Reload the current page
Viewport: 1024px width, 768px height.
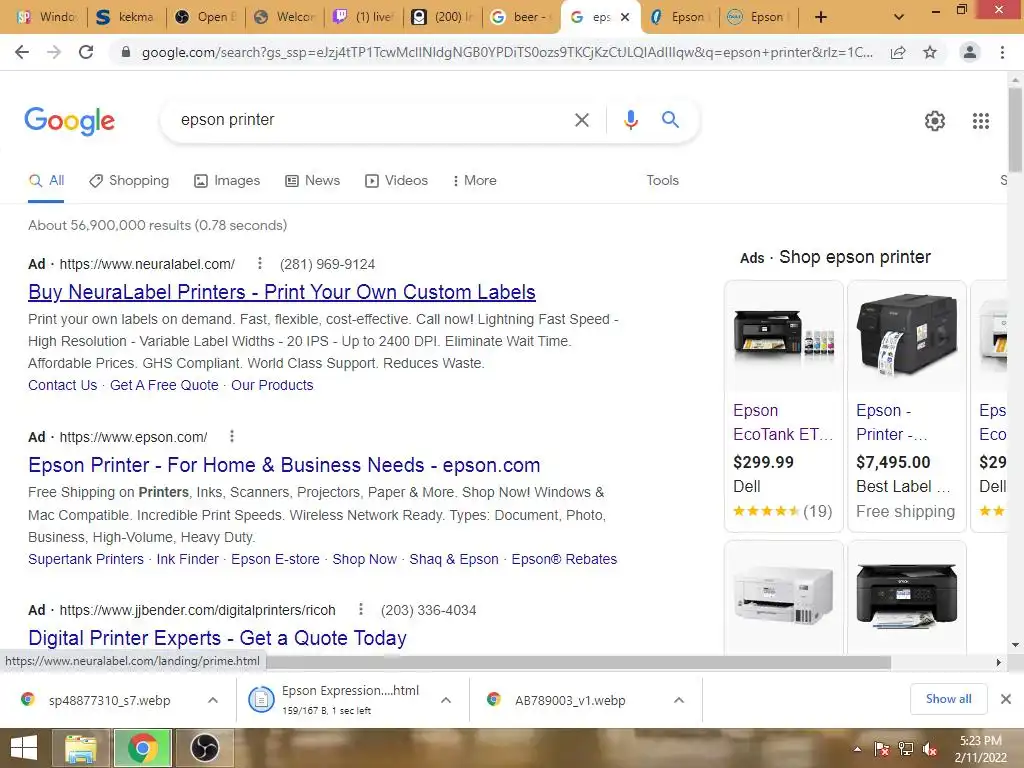[x=86, y=52]
